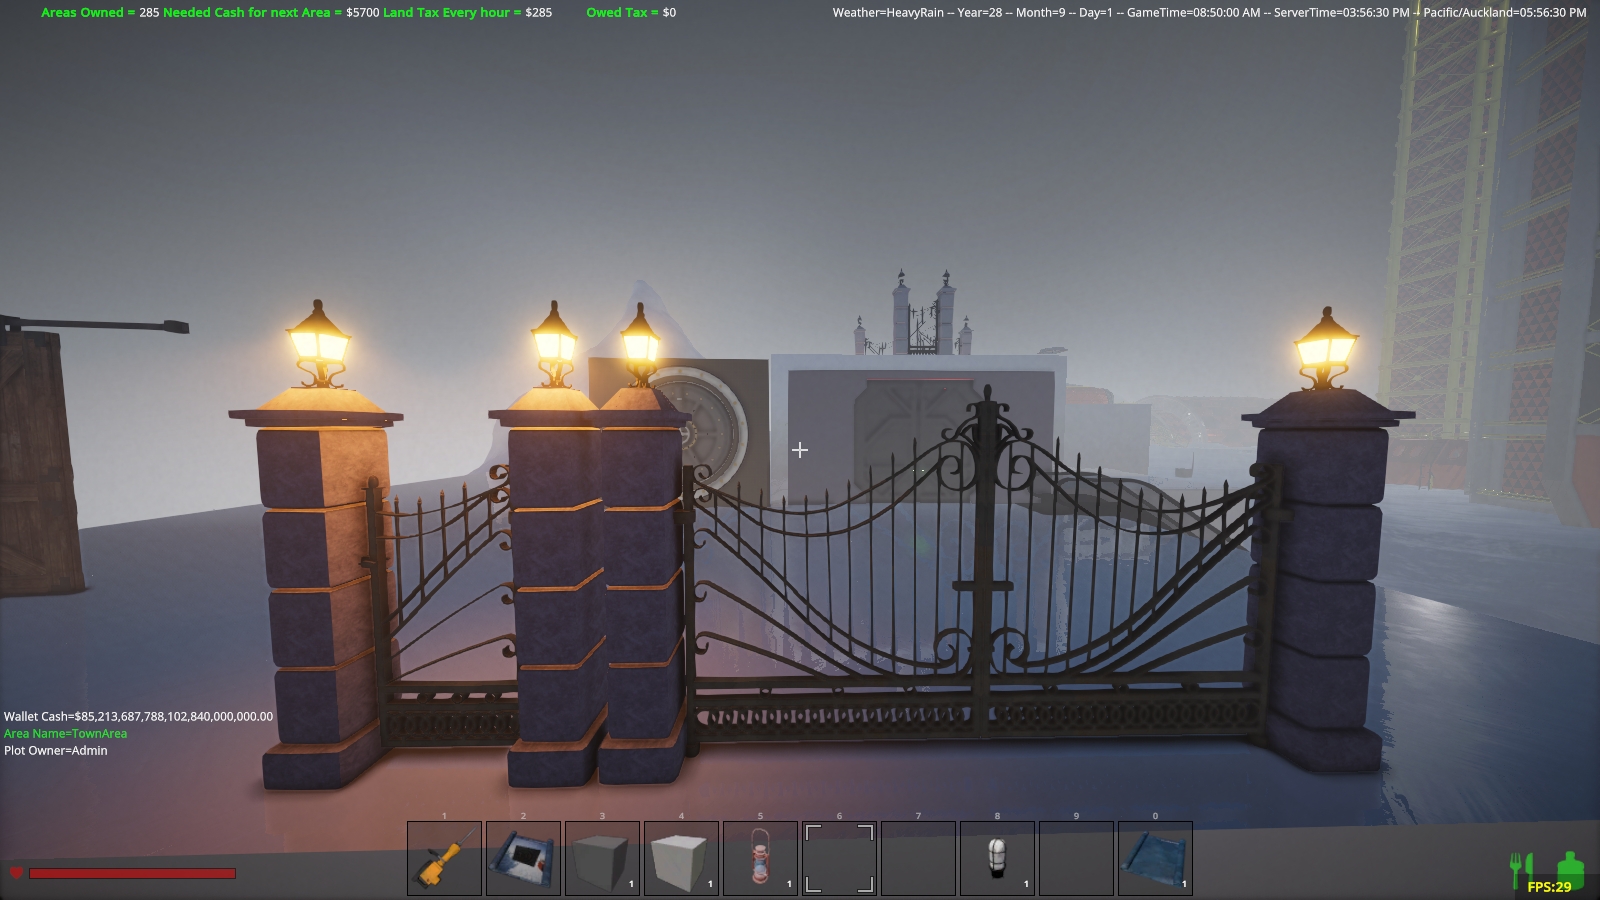This screenshot has width=1600, height=900.
Task: Click the Owed Tax value at top
Action: click(631, 13)
